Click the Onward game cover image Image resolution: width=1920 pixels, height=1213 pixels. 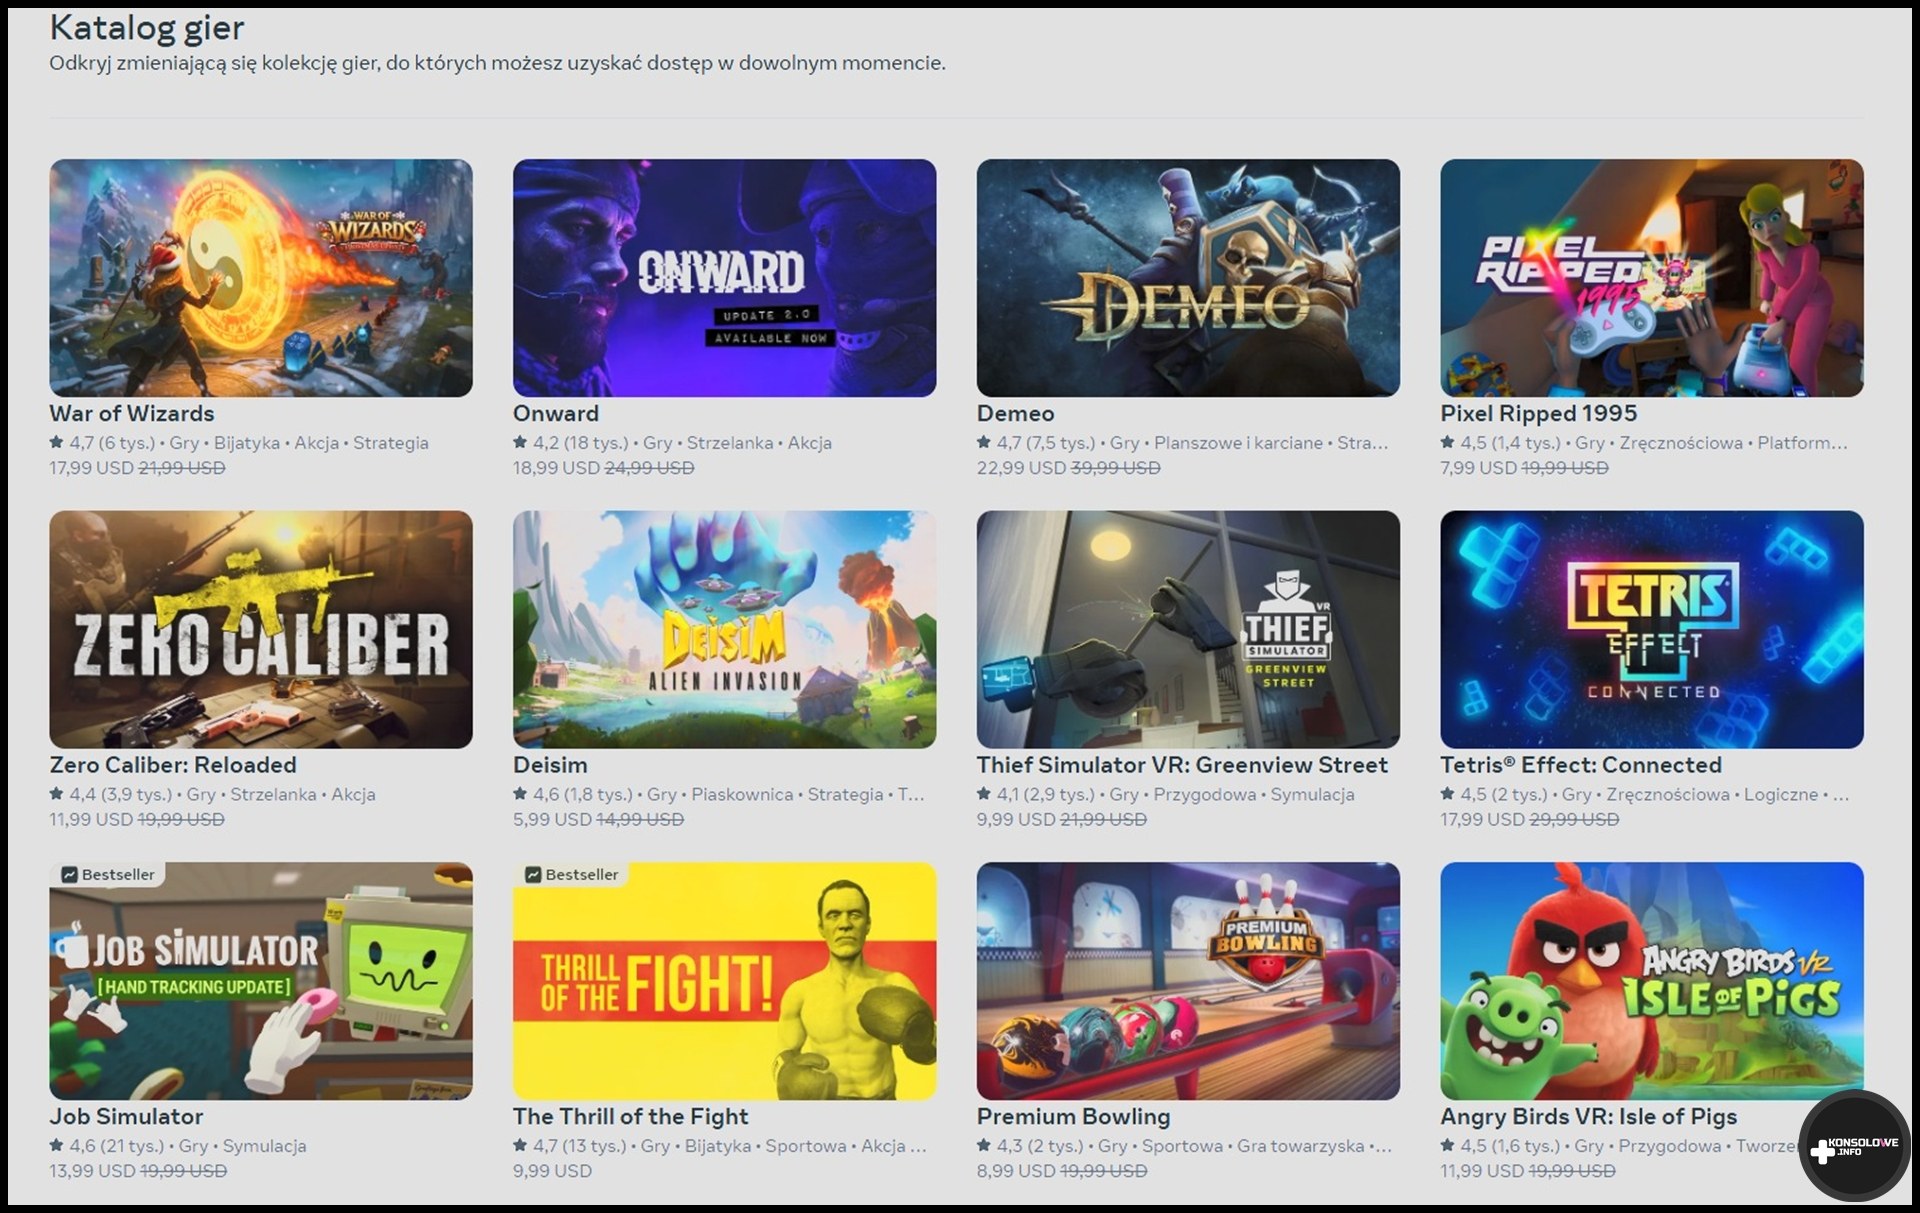pyautogui.click(x=724, y=277)
